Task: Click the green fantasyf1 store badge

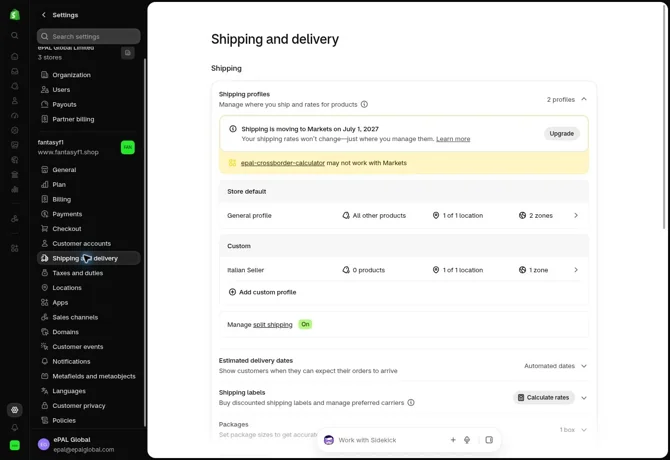Action: pos(128,147)
